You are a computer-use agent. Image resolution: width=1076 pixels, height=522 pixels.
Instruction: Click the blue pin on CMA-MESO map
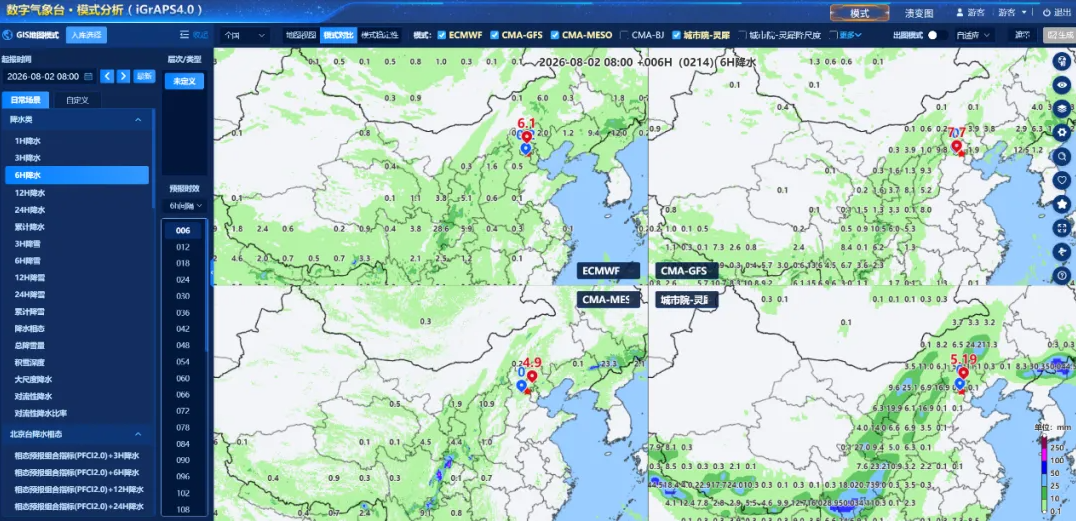click(x=522, y=386)
